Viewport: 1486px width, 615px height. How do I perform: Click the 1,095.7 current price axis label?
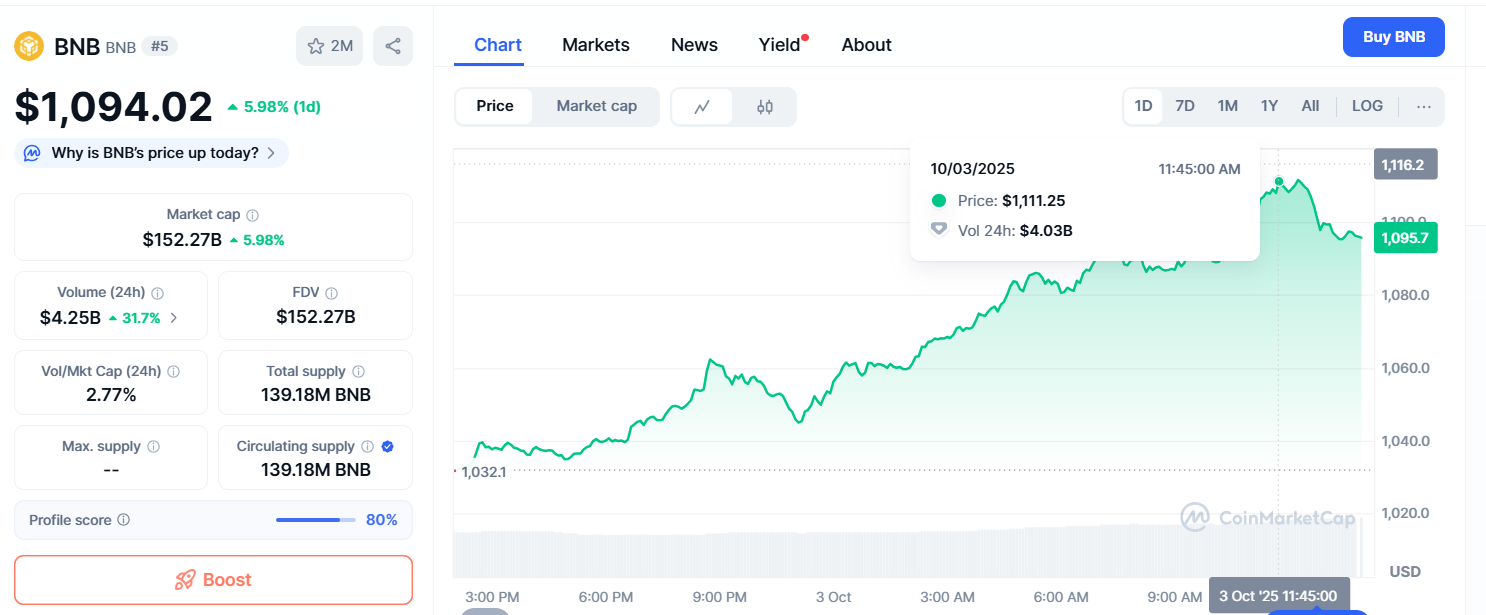click(x=1405, y=238)
